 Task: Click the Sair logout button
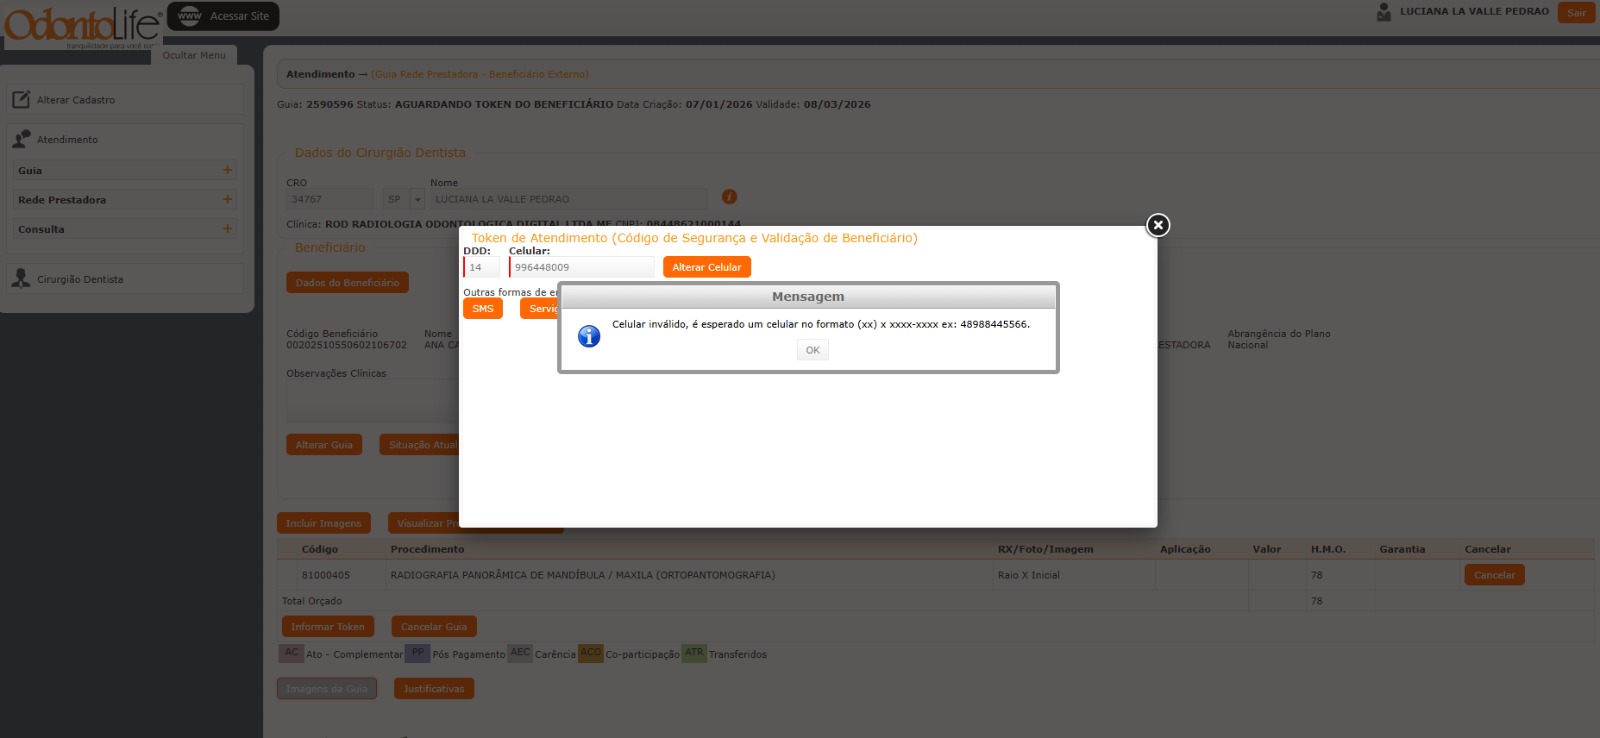[1576, 12]
